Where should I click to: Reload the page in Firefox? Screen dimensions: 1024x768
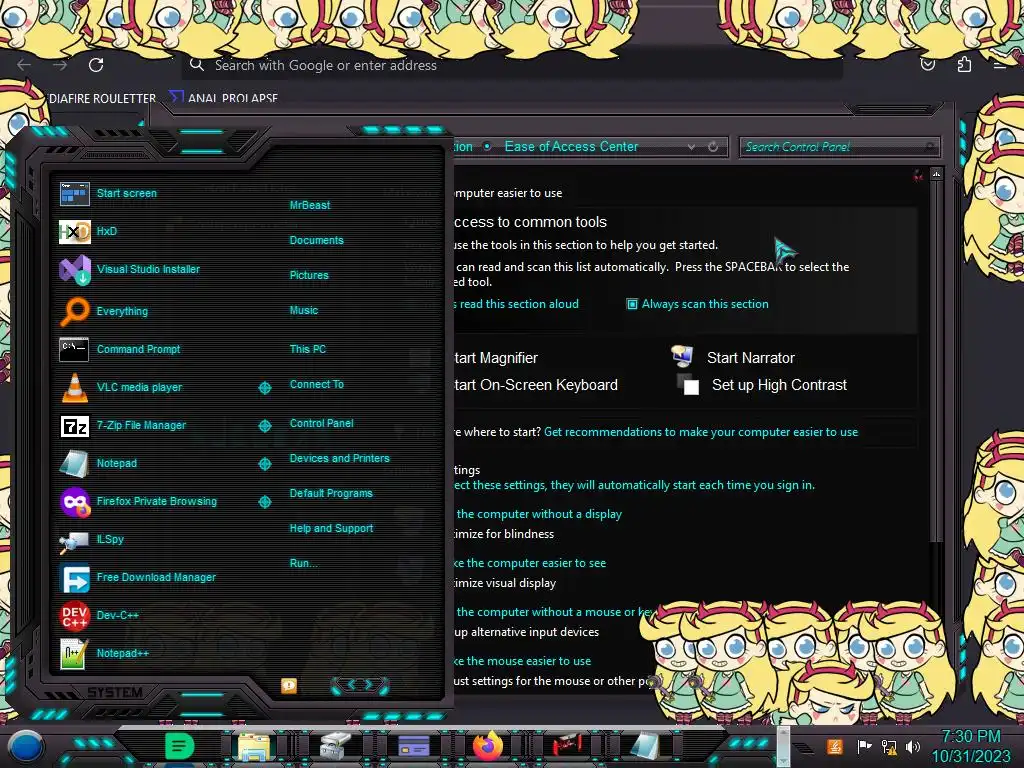click(96, 65)
